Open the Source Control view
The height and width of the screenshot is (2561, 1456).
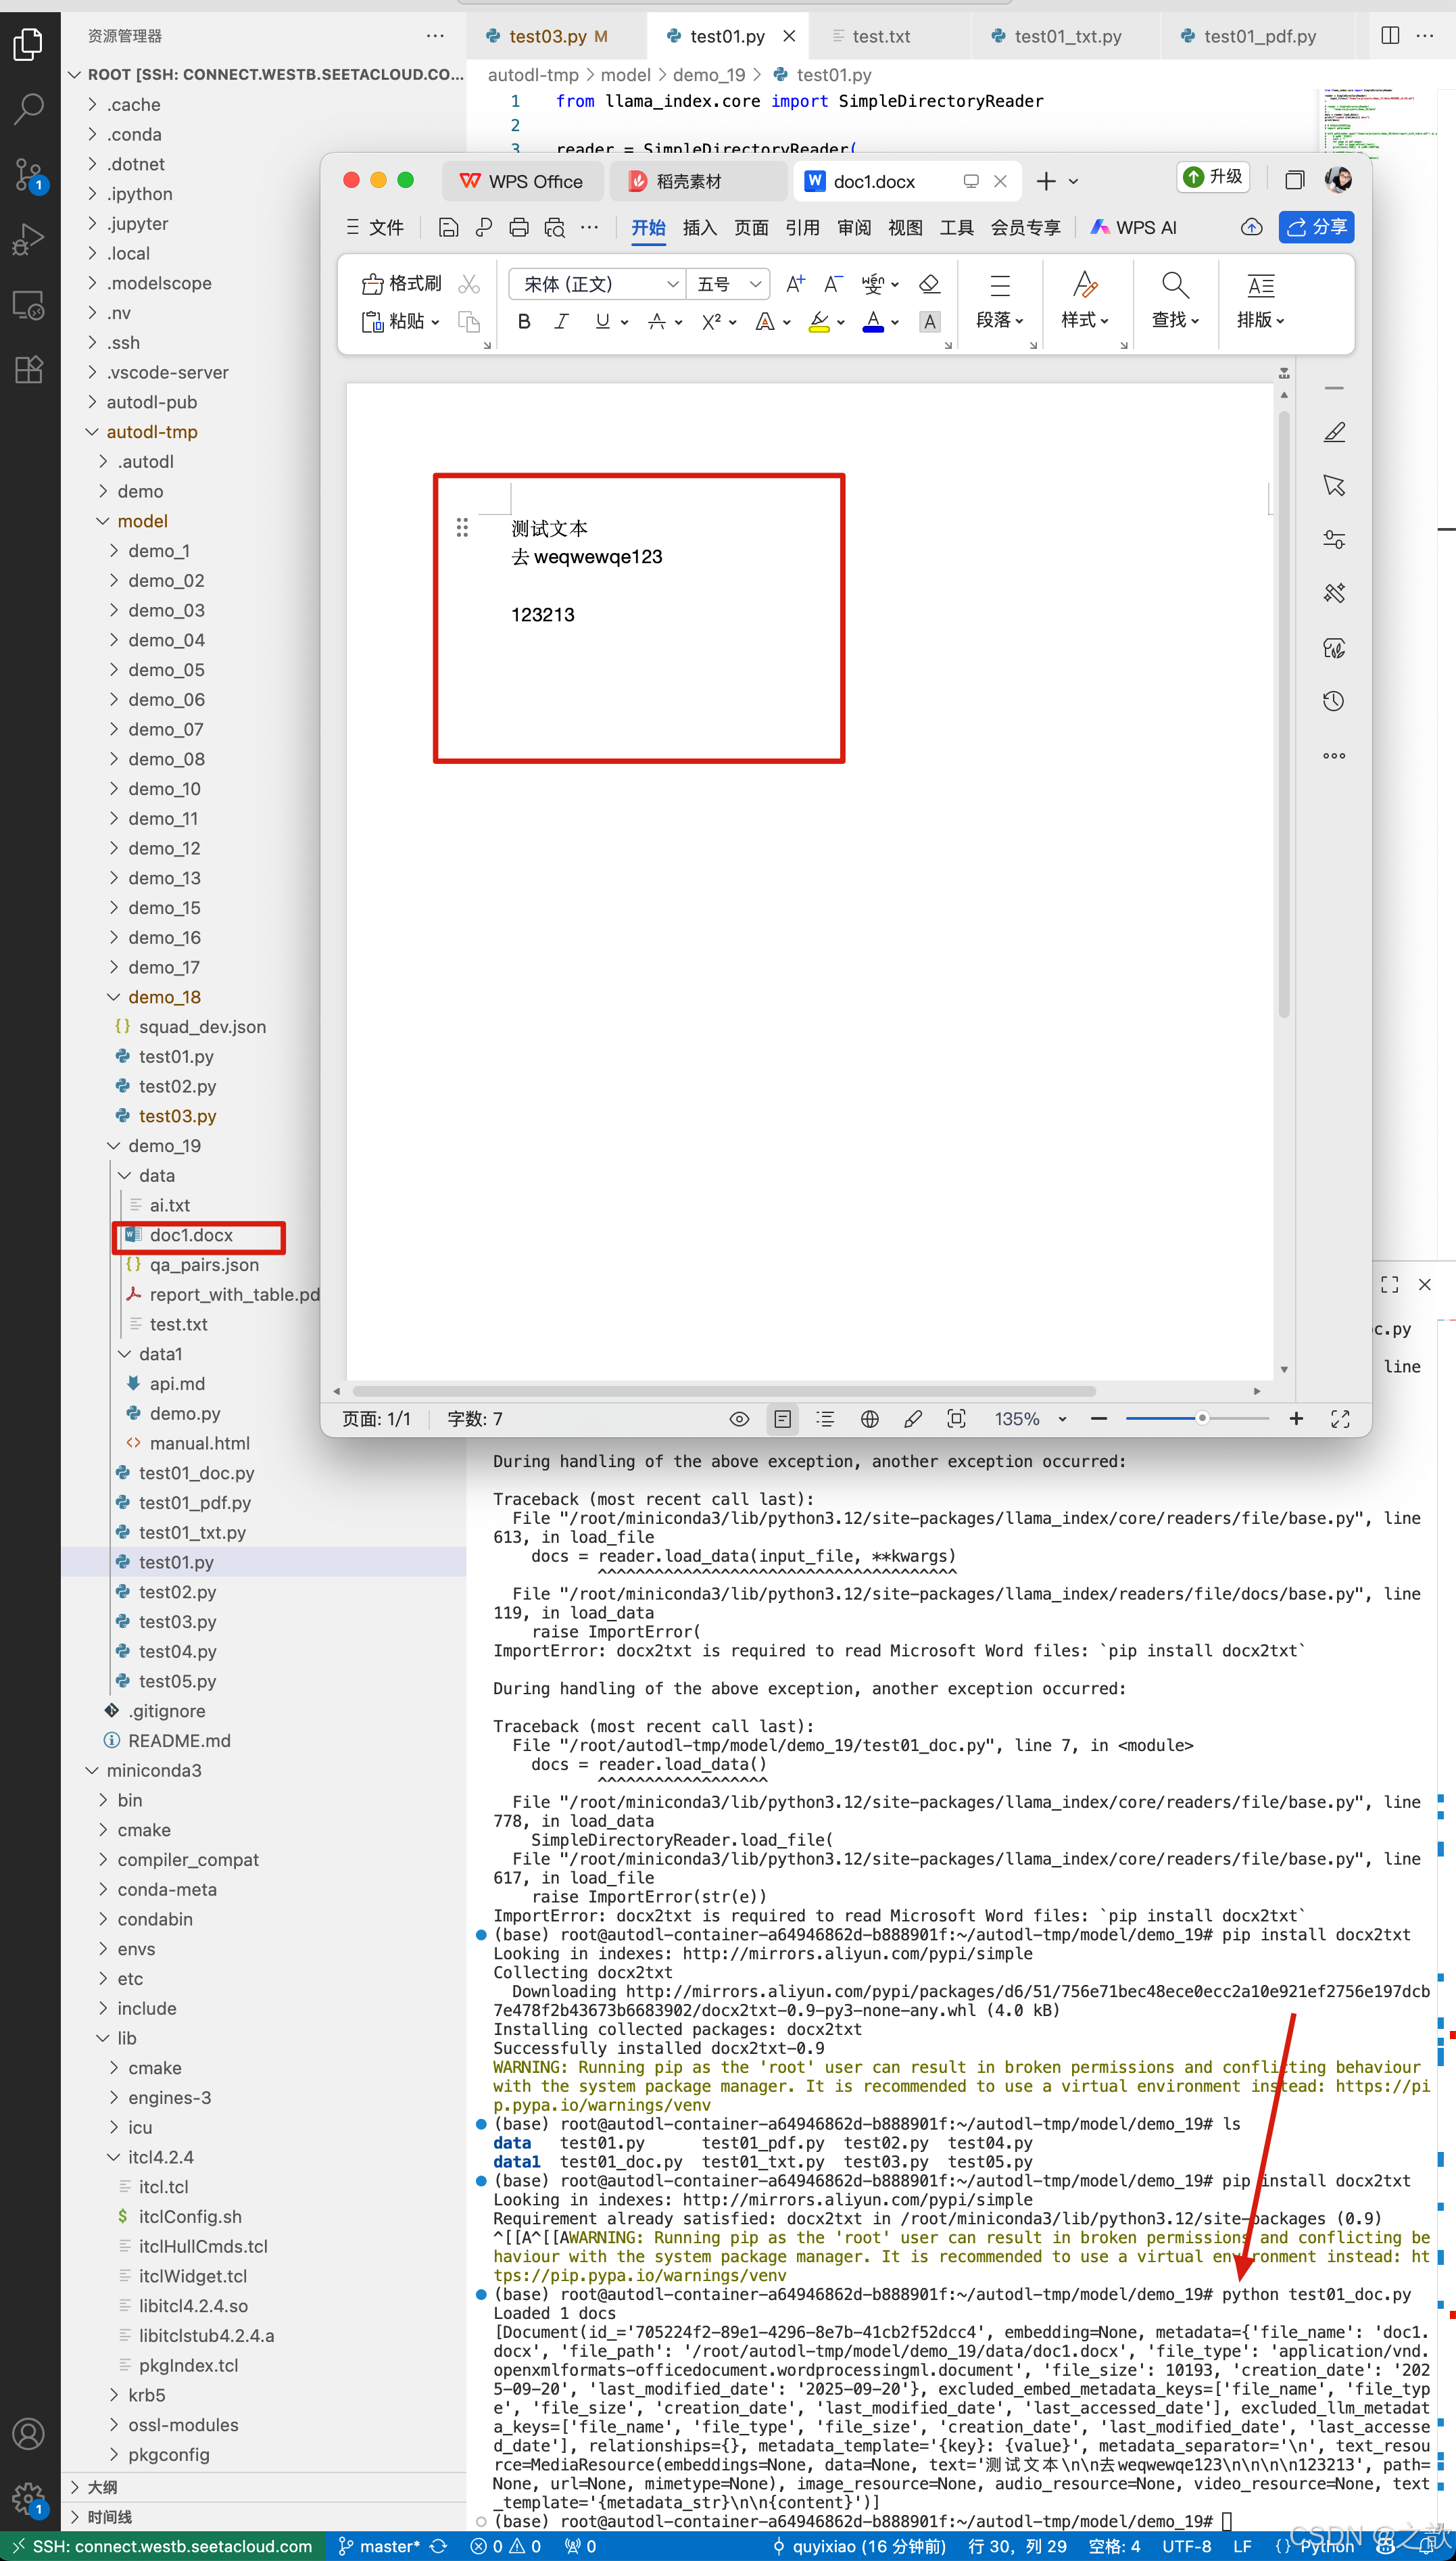point(29,175)
